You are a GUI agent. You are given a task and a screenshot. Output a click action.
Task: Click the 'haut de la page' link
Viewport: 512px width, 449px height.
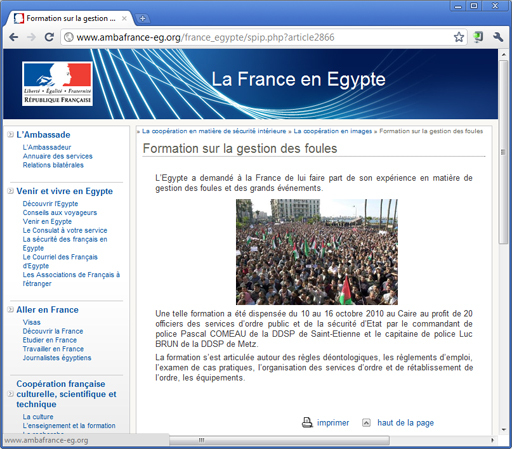405,423
